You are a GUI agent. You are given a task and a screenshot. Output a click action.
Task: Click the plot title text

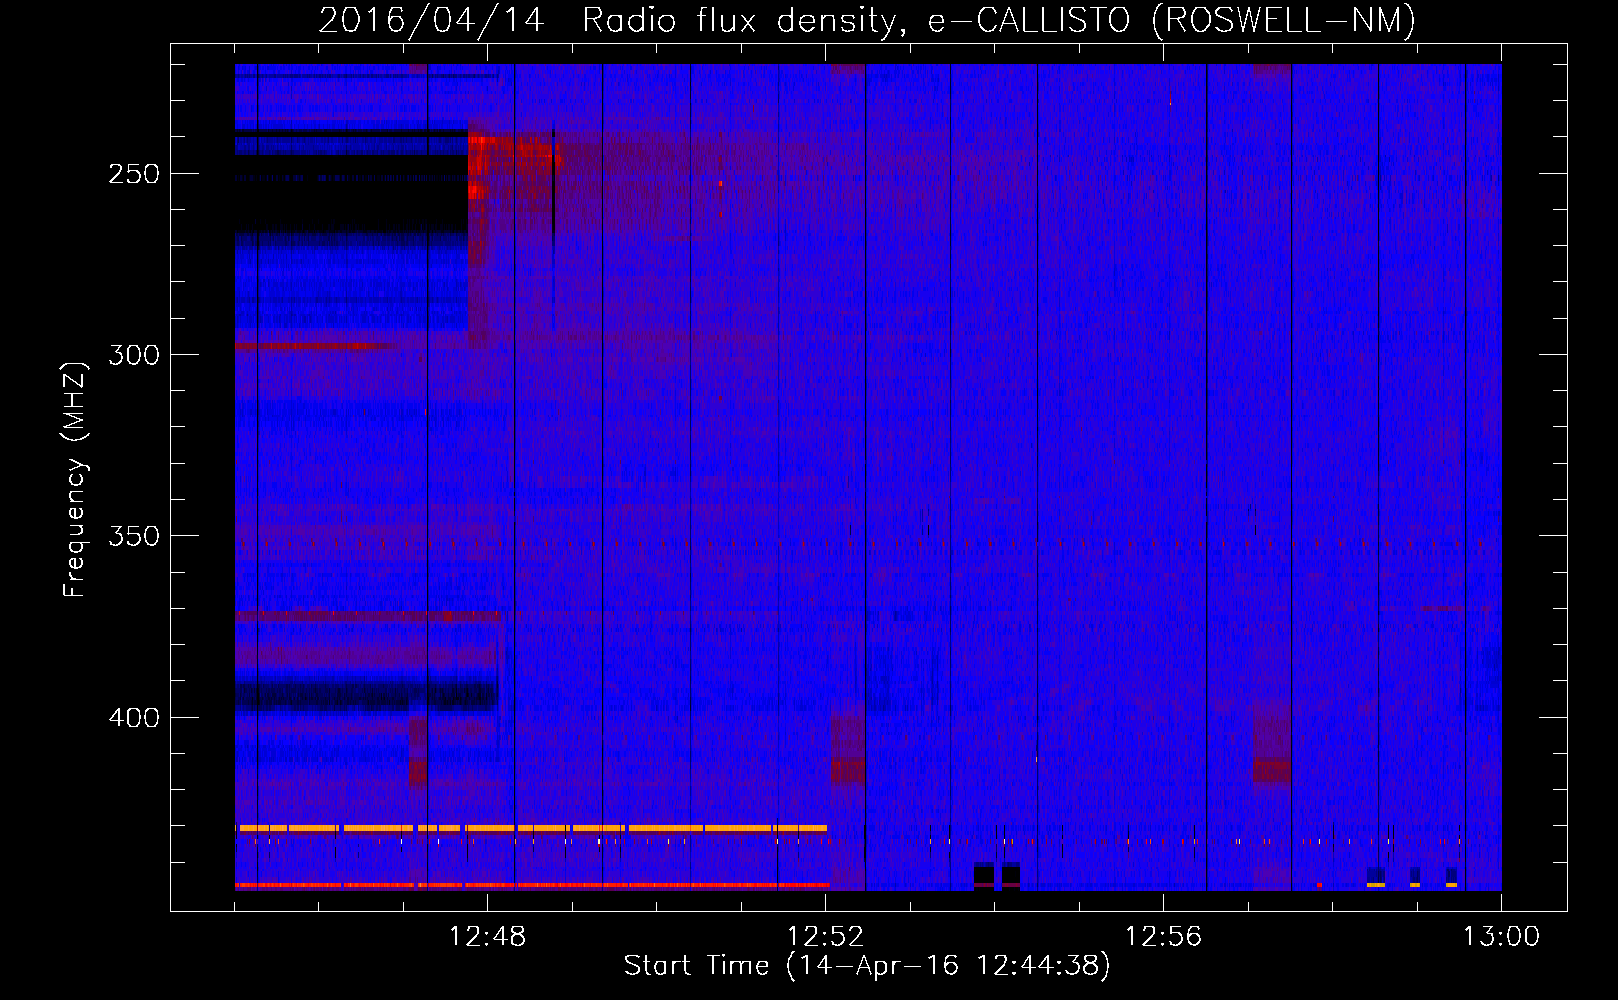click(867, 20)
